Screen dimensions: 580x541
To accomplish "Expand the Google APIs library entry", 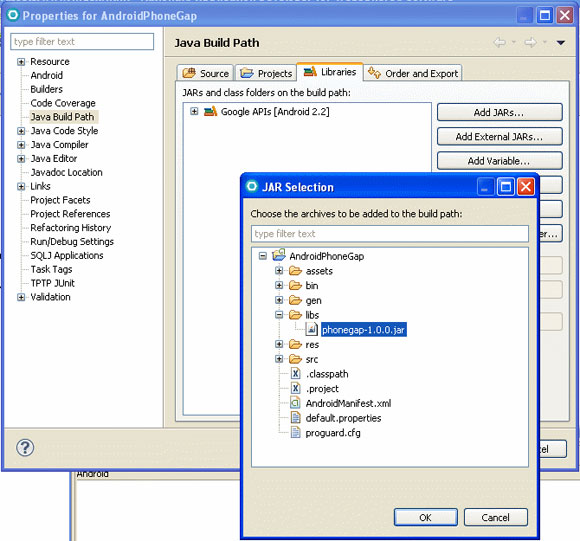I will coord(194,111).
